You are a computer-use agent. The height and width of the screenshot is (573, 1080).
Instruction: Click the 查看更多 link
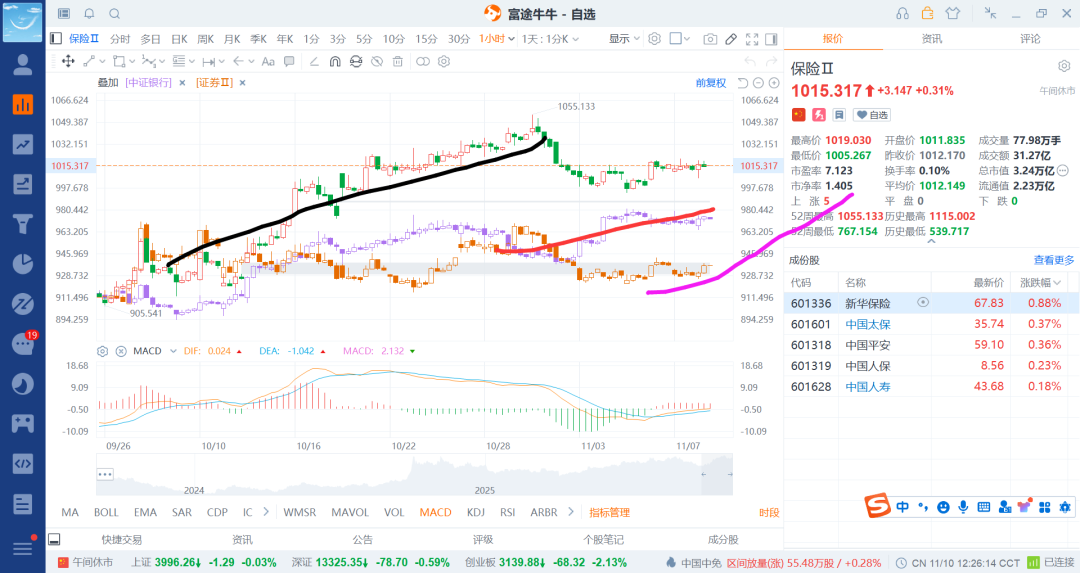(1054, 260)
